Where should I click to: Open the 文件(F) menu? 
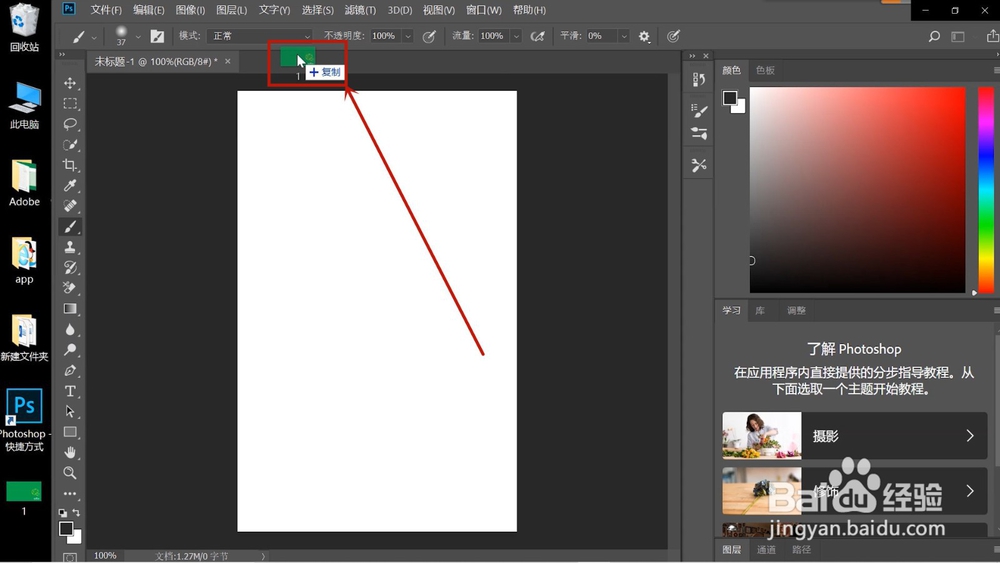click(106, 10)
